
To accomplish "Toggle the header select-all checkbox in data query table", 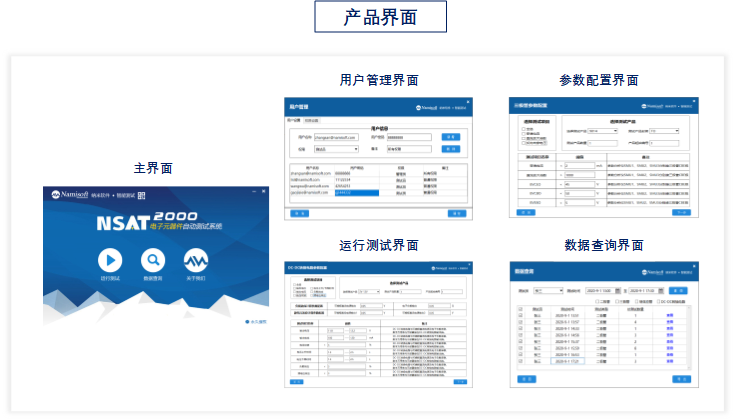I will pyautogui.click(x=520, y=309).
